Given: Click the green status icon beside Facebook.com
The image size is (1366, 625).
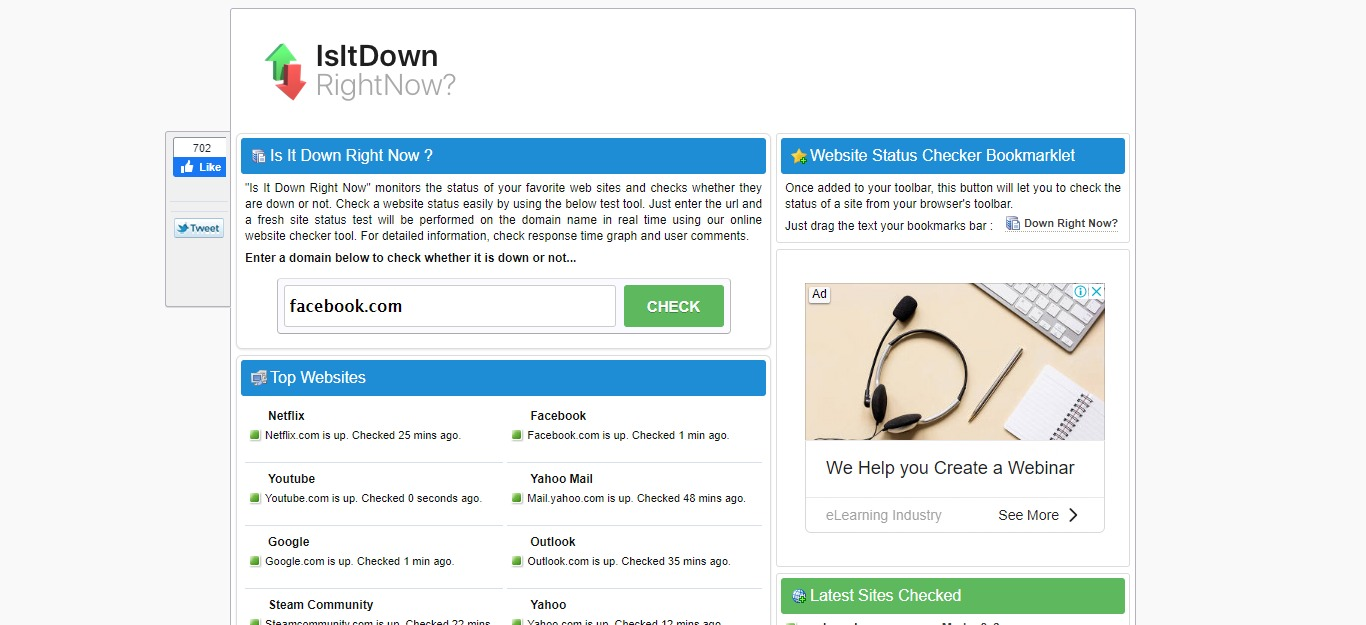Looking at the screenshot, I should pos(517,435).
